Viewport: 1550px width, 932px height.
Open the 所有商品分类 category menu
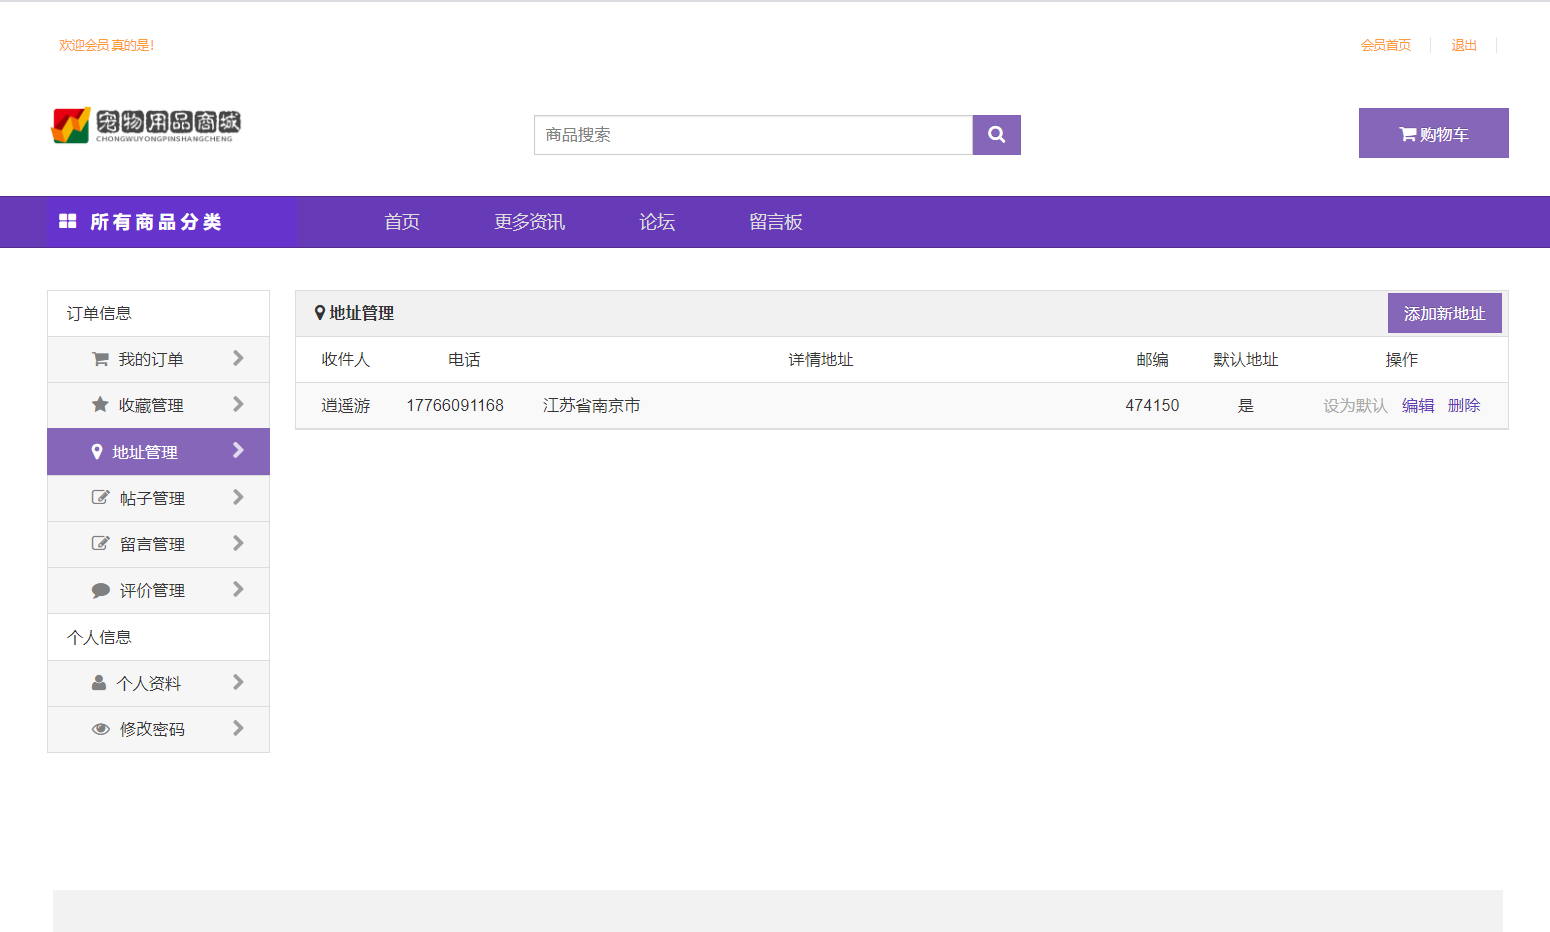pos(172,222)
